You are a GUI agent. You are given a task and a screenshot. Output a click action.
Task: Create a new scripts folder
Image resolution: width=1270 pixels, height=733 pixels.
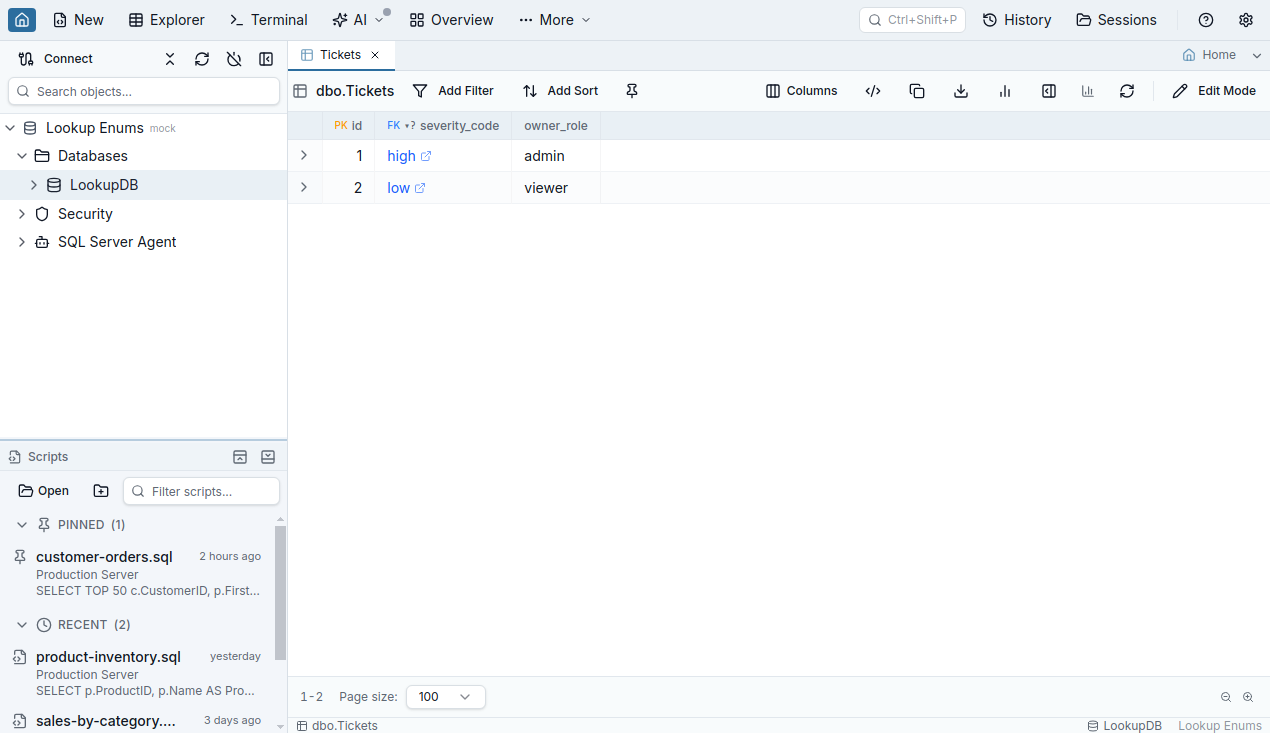101,491
